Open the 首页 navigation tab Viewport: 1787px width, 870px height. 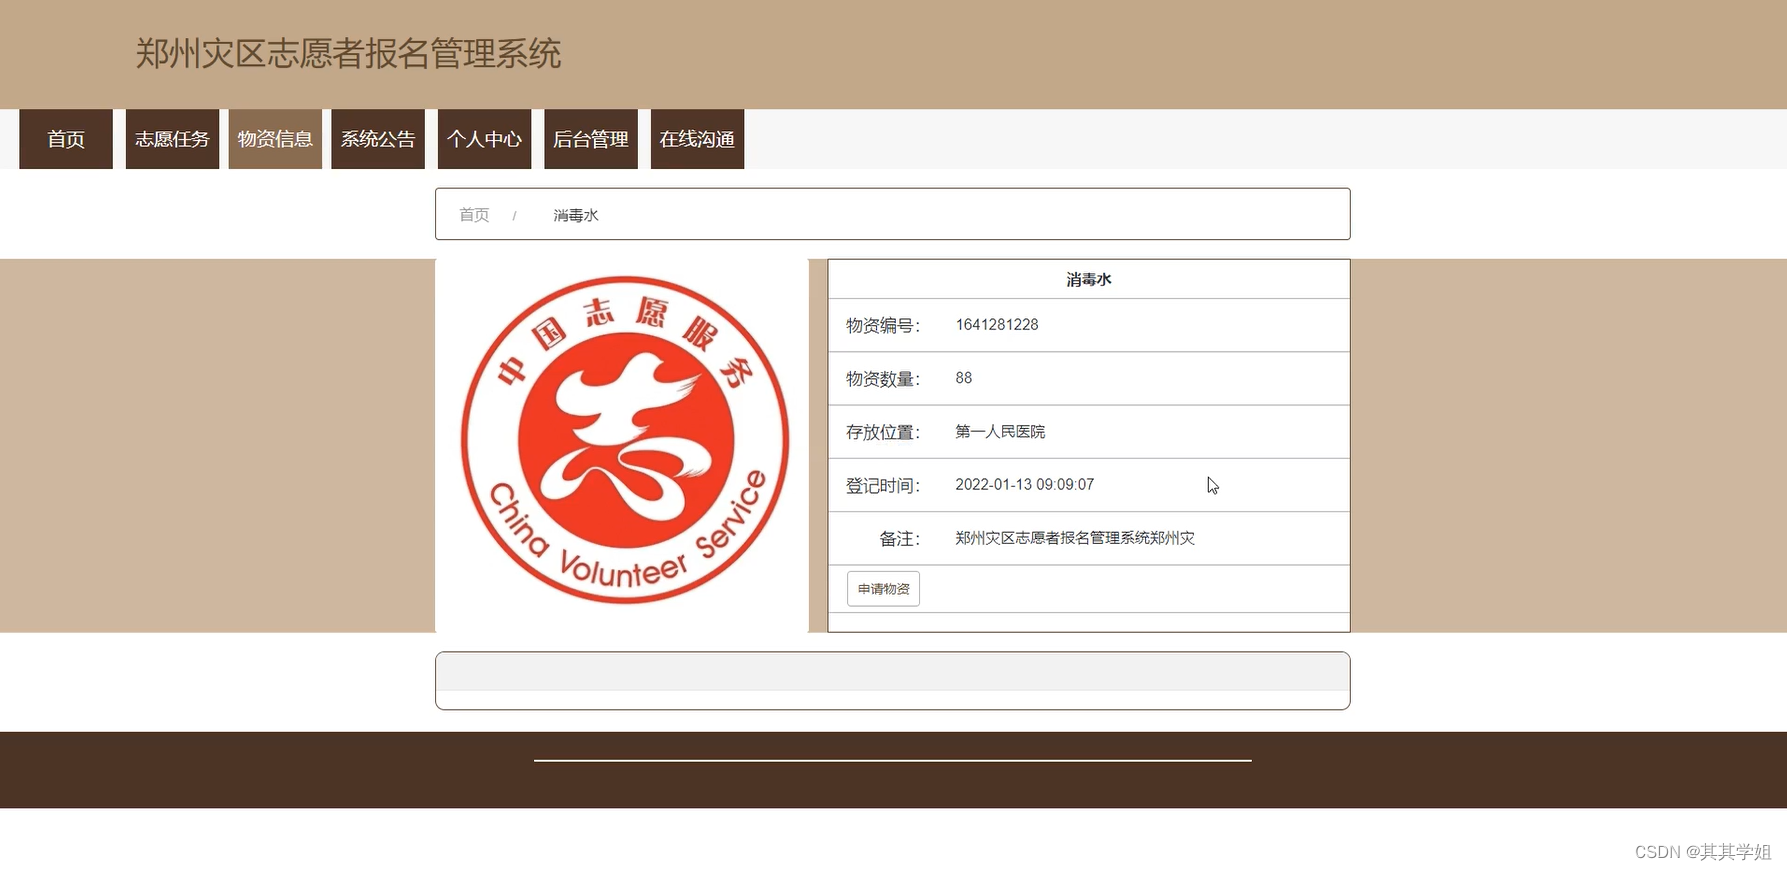click(66, 139)
